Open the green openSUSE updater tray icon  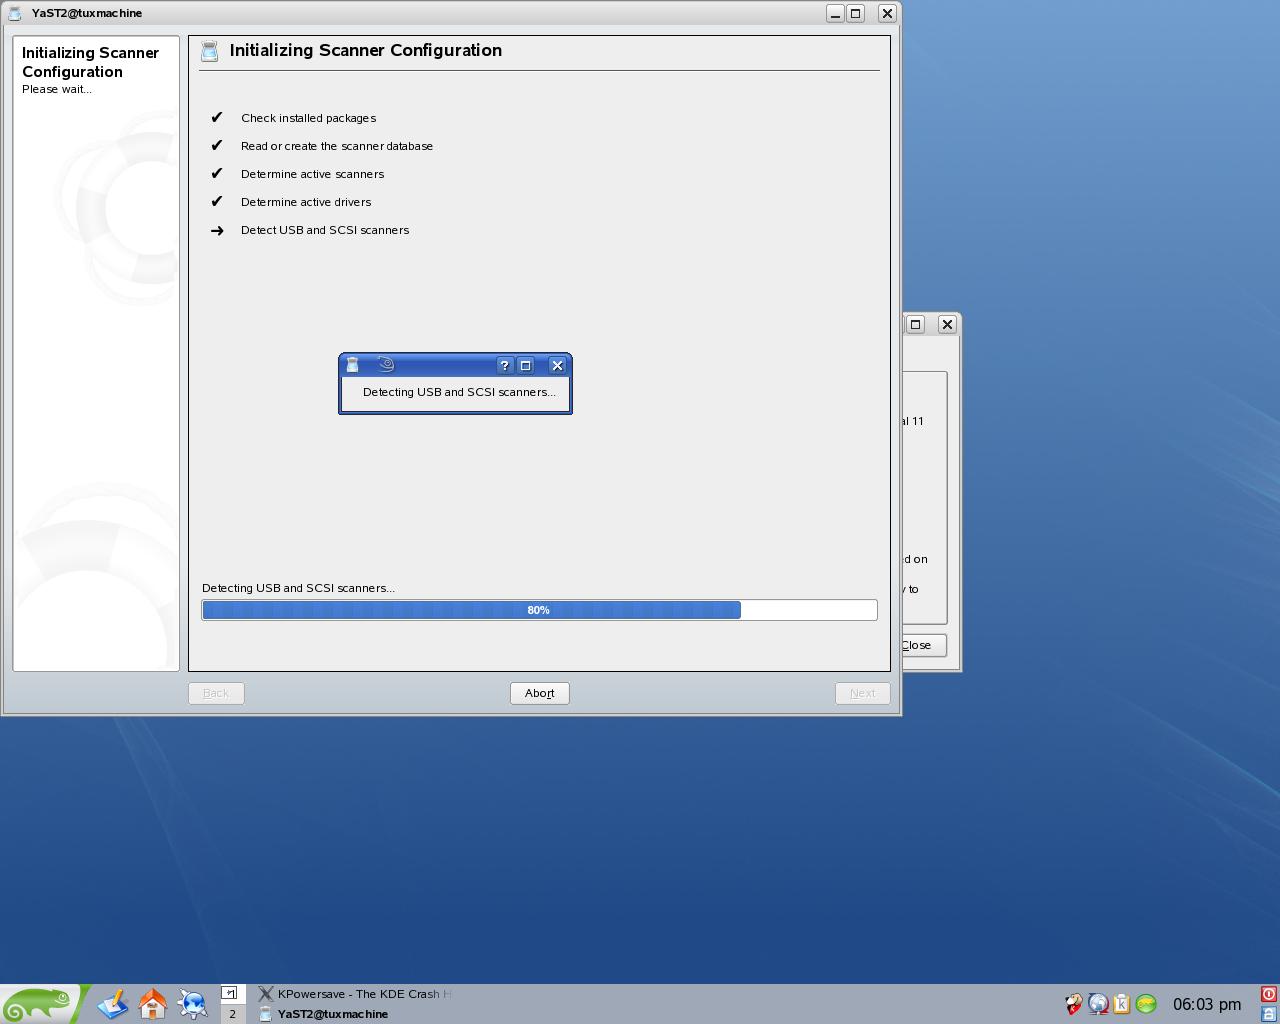pyautogui.click(x=1146, y=1004)
